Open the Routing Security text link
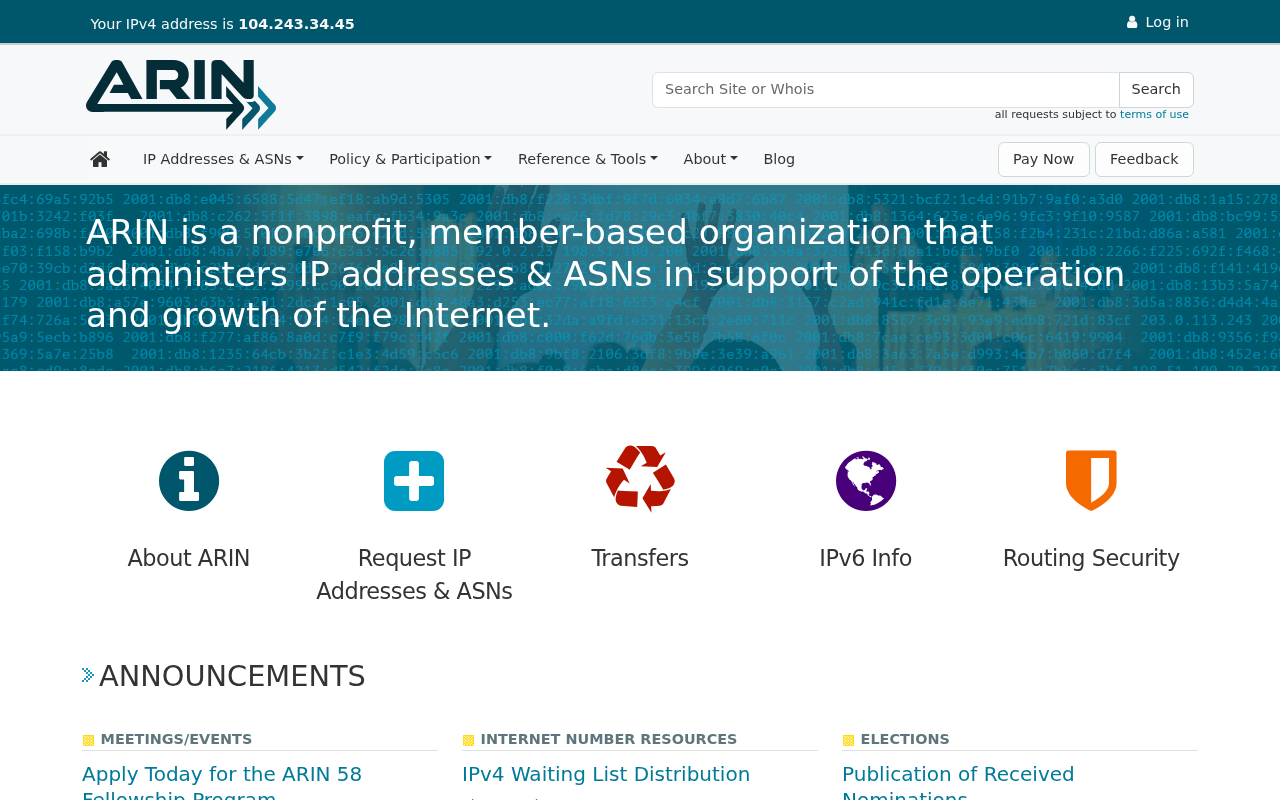The width and height of the screenshot is (1280, 800). point(1091,558)
